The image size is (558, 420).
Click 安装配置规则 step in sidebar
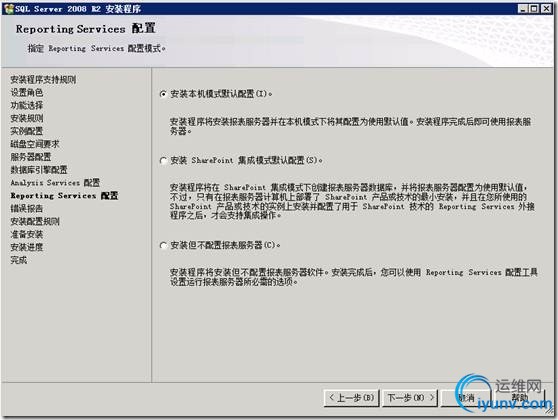pos(35,221)
